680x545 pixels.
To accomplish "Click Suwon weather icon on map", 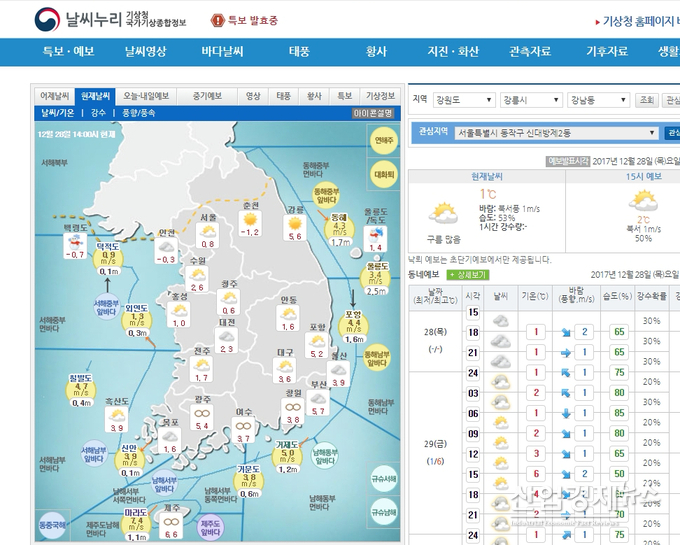I will 197,274.
